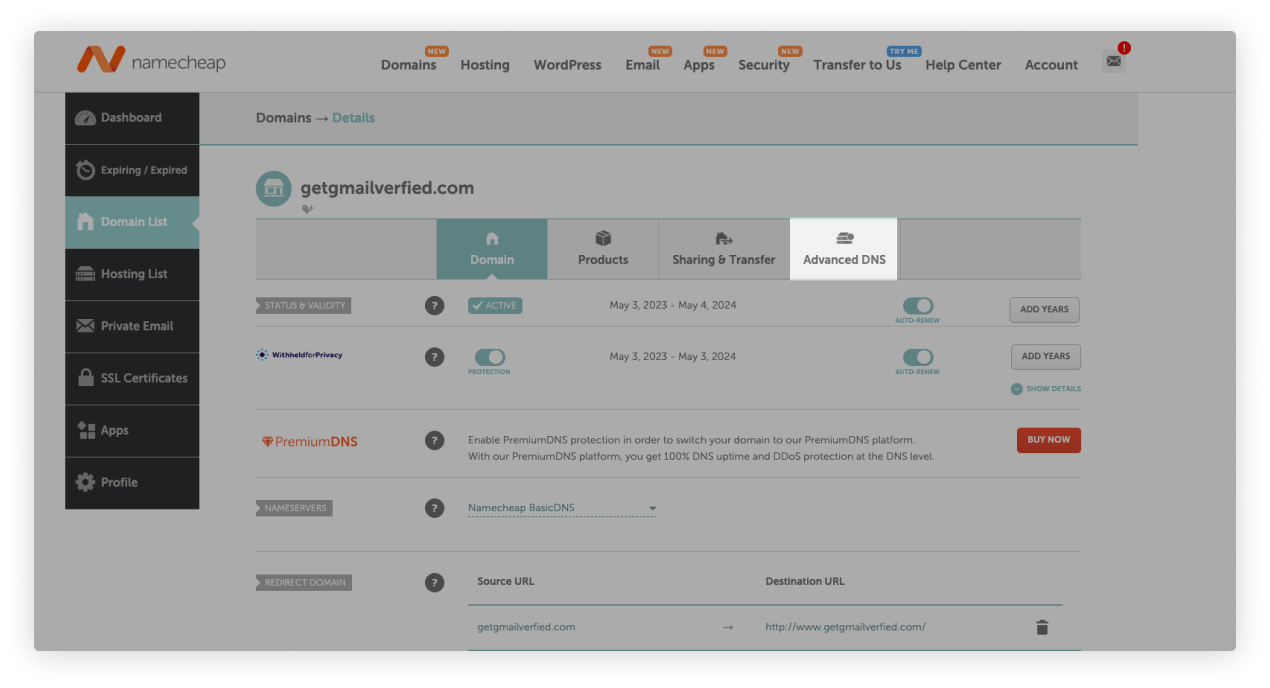Click the Domain List house icon

86,222
